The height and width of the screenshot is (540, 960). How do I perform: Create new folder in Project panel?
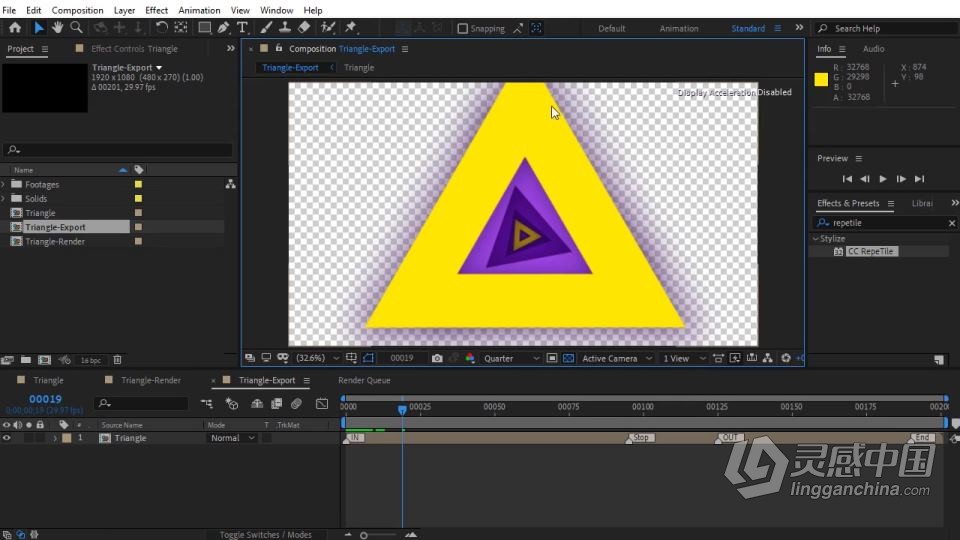coord(26,360)
